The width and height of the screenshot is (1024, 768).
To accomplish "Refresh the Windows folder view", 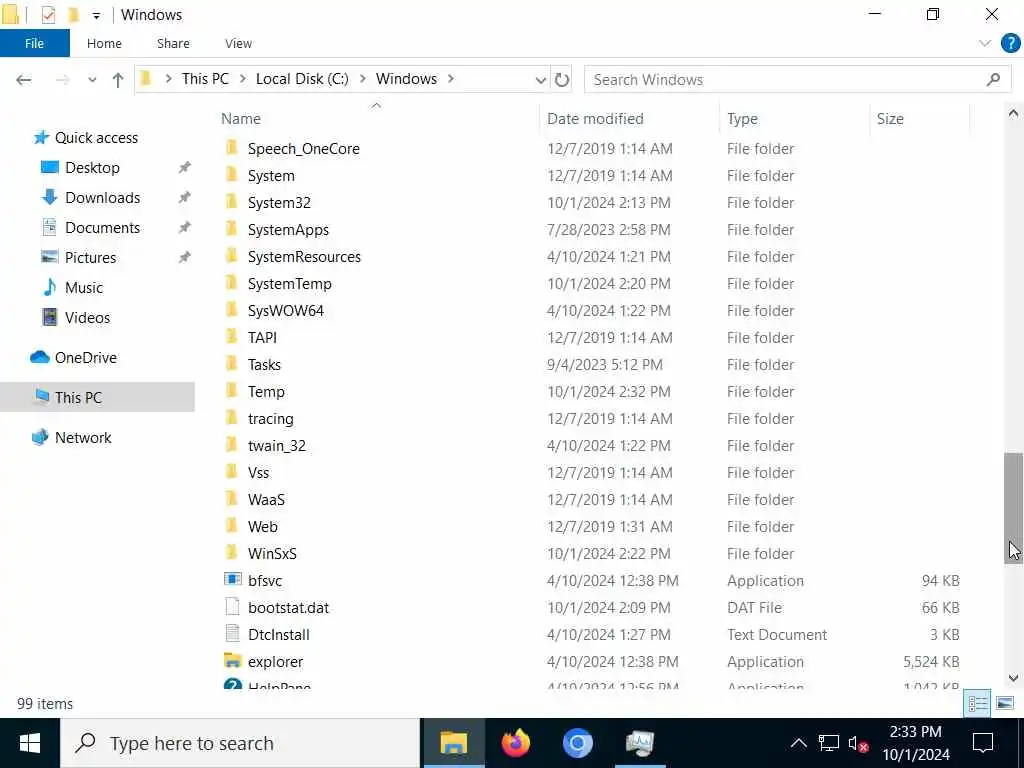I will point(562,80).
